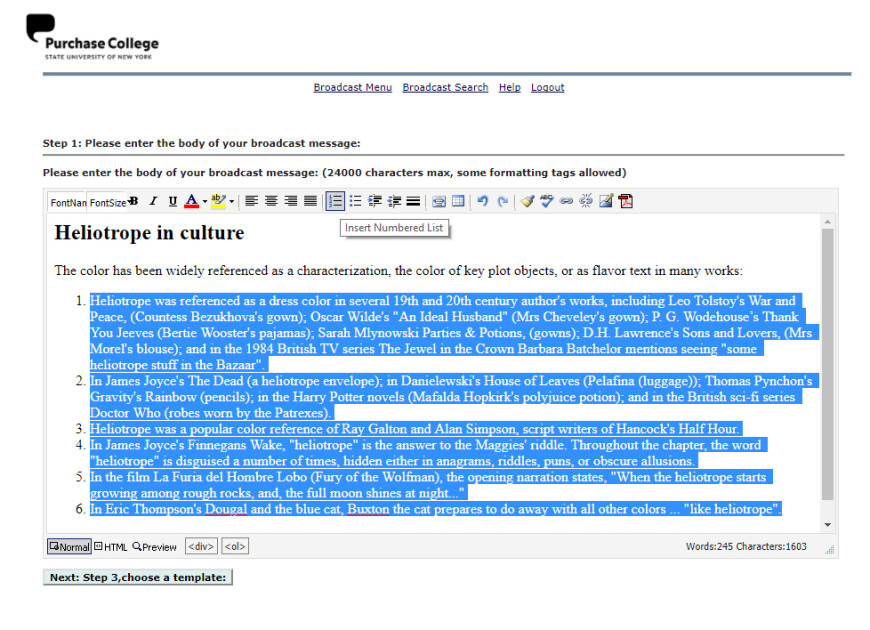Image resolution: width=870 pixels, height=630 pixels.
Task: Click the Outdent icon
Action: tap(394, 201)
